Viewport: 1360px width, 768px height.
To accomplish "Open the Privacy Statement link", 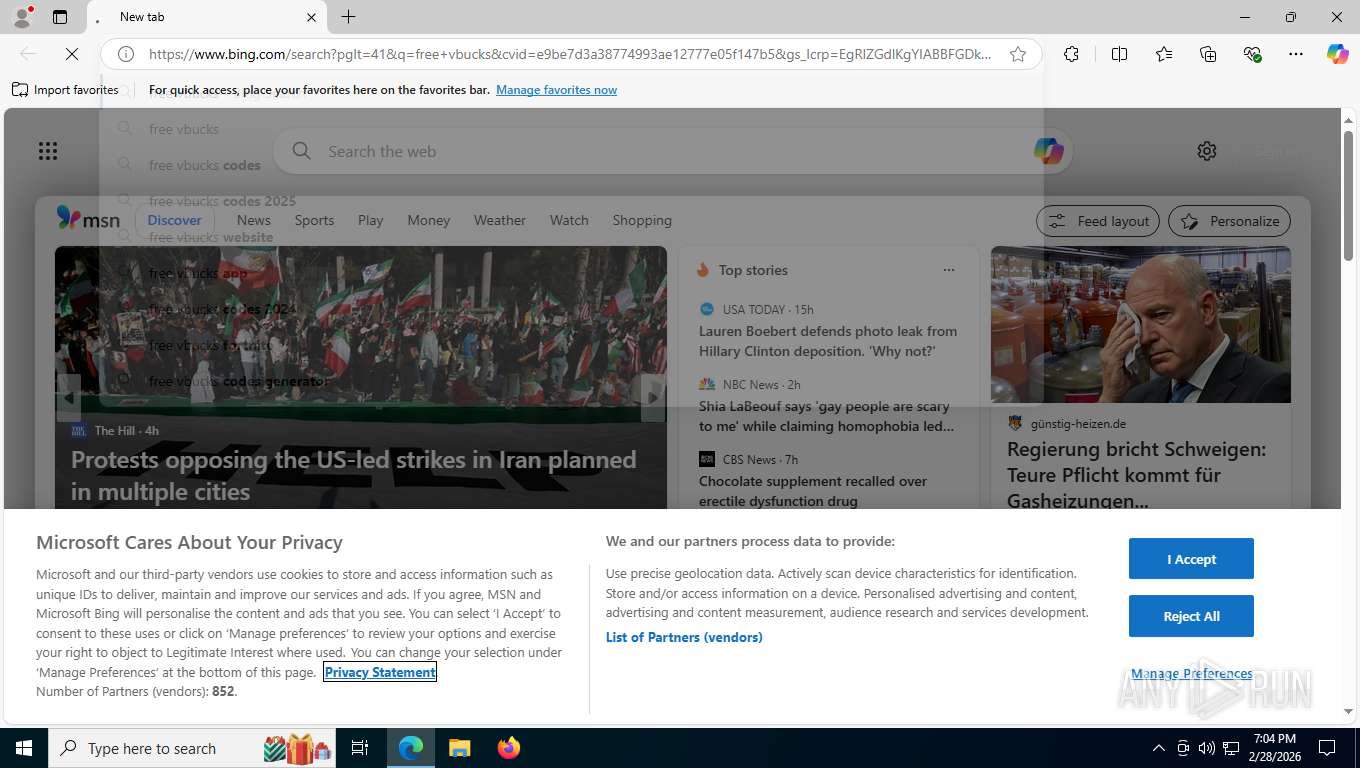I will (380, 672).
